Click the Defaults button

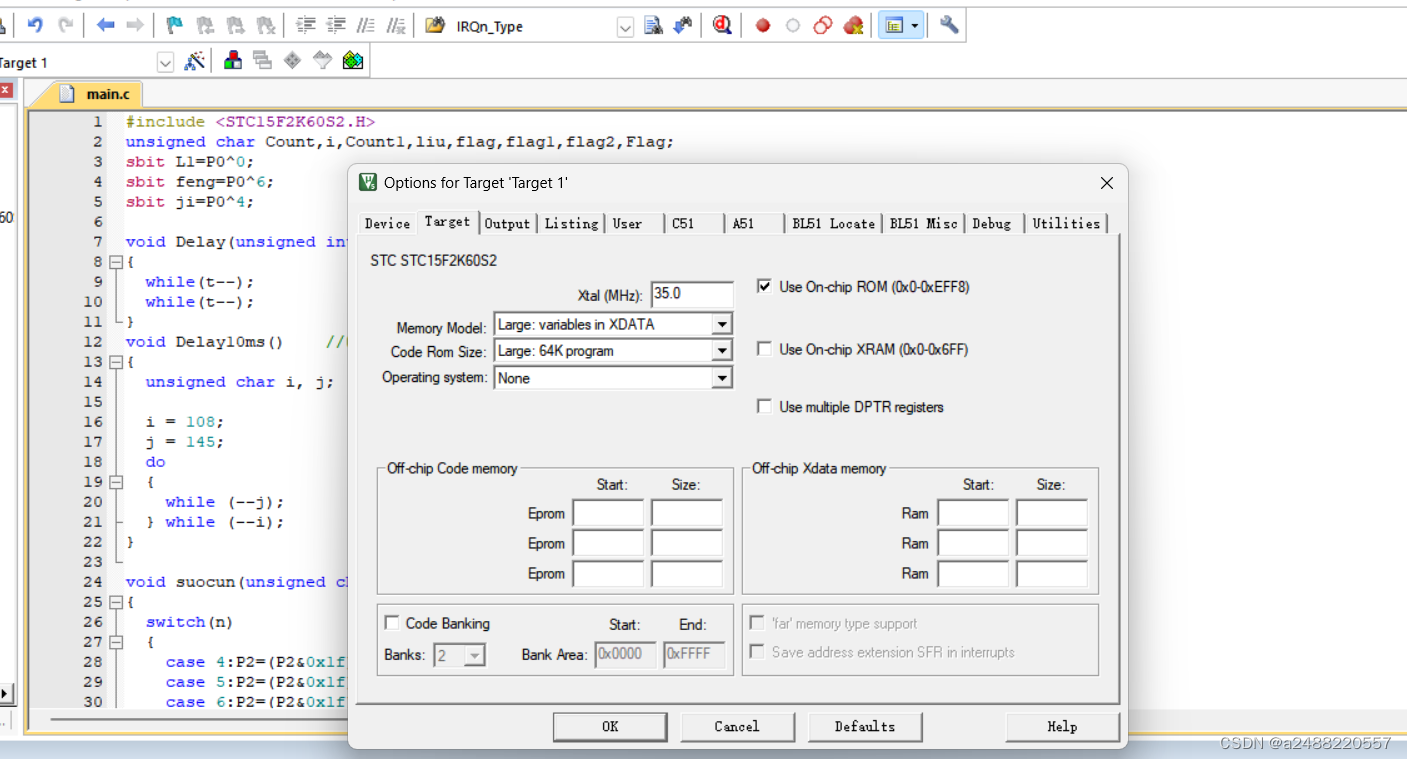click(x=864, y=727)
